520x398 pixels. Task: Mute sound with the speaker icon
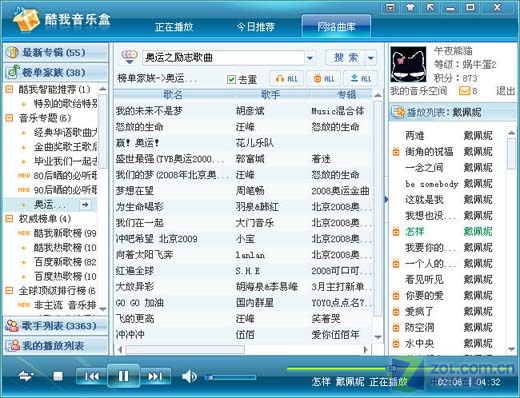(x=189, y=377)
